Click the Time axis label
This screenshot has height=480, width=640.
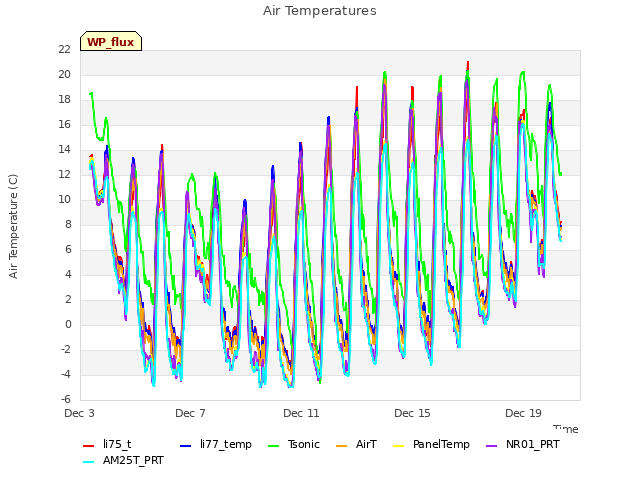[x=566, y=429]
